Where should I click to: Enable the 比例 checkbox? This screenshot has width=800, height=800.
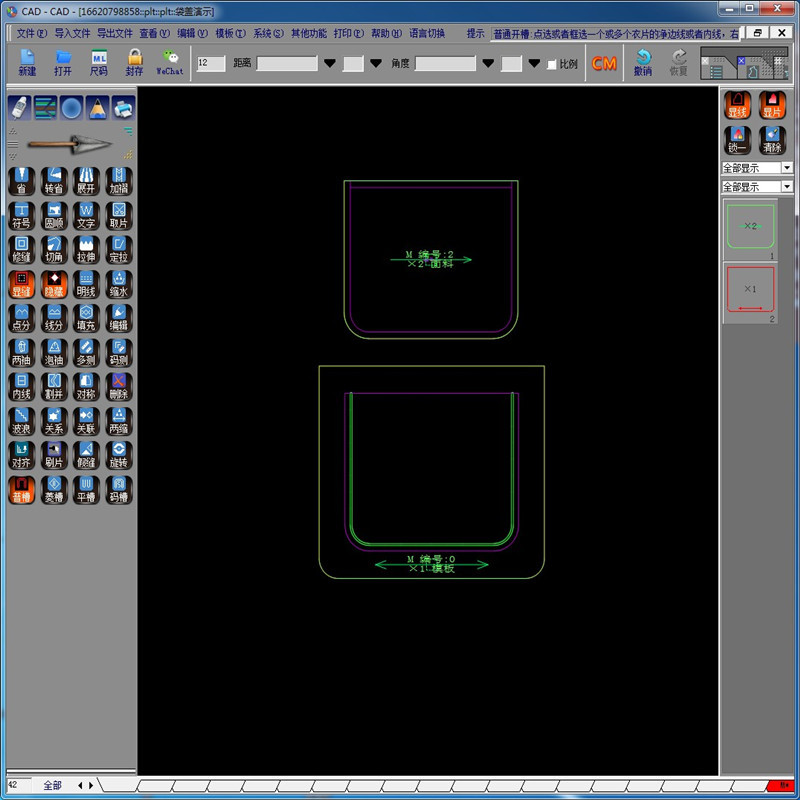point(552,64)
